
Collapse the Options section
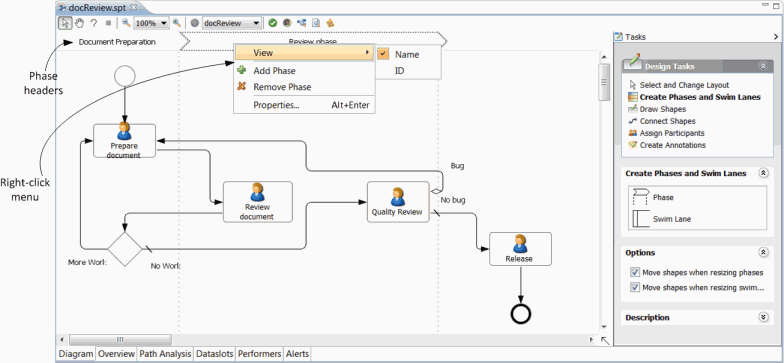click(763, 252)
